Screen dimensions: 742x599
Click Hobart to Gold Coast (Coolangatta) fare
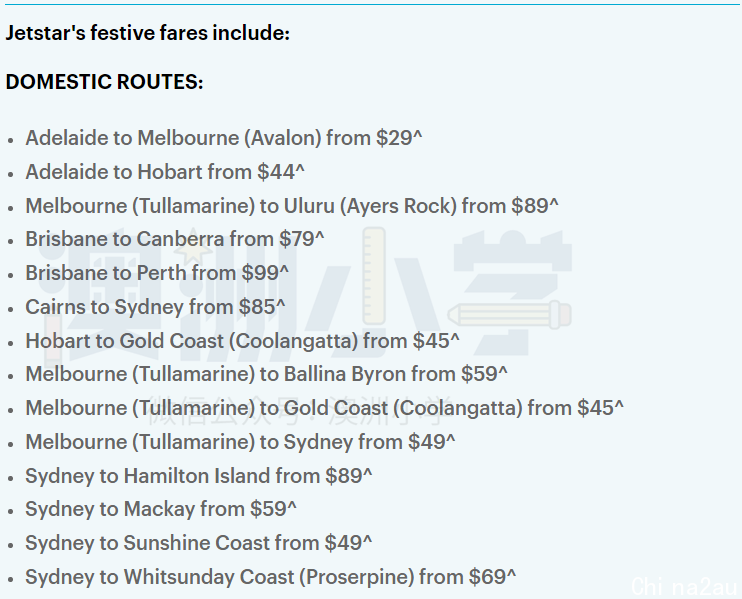[242, 341]
